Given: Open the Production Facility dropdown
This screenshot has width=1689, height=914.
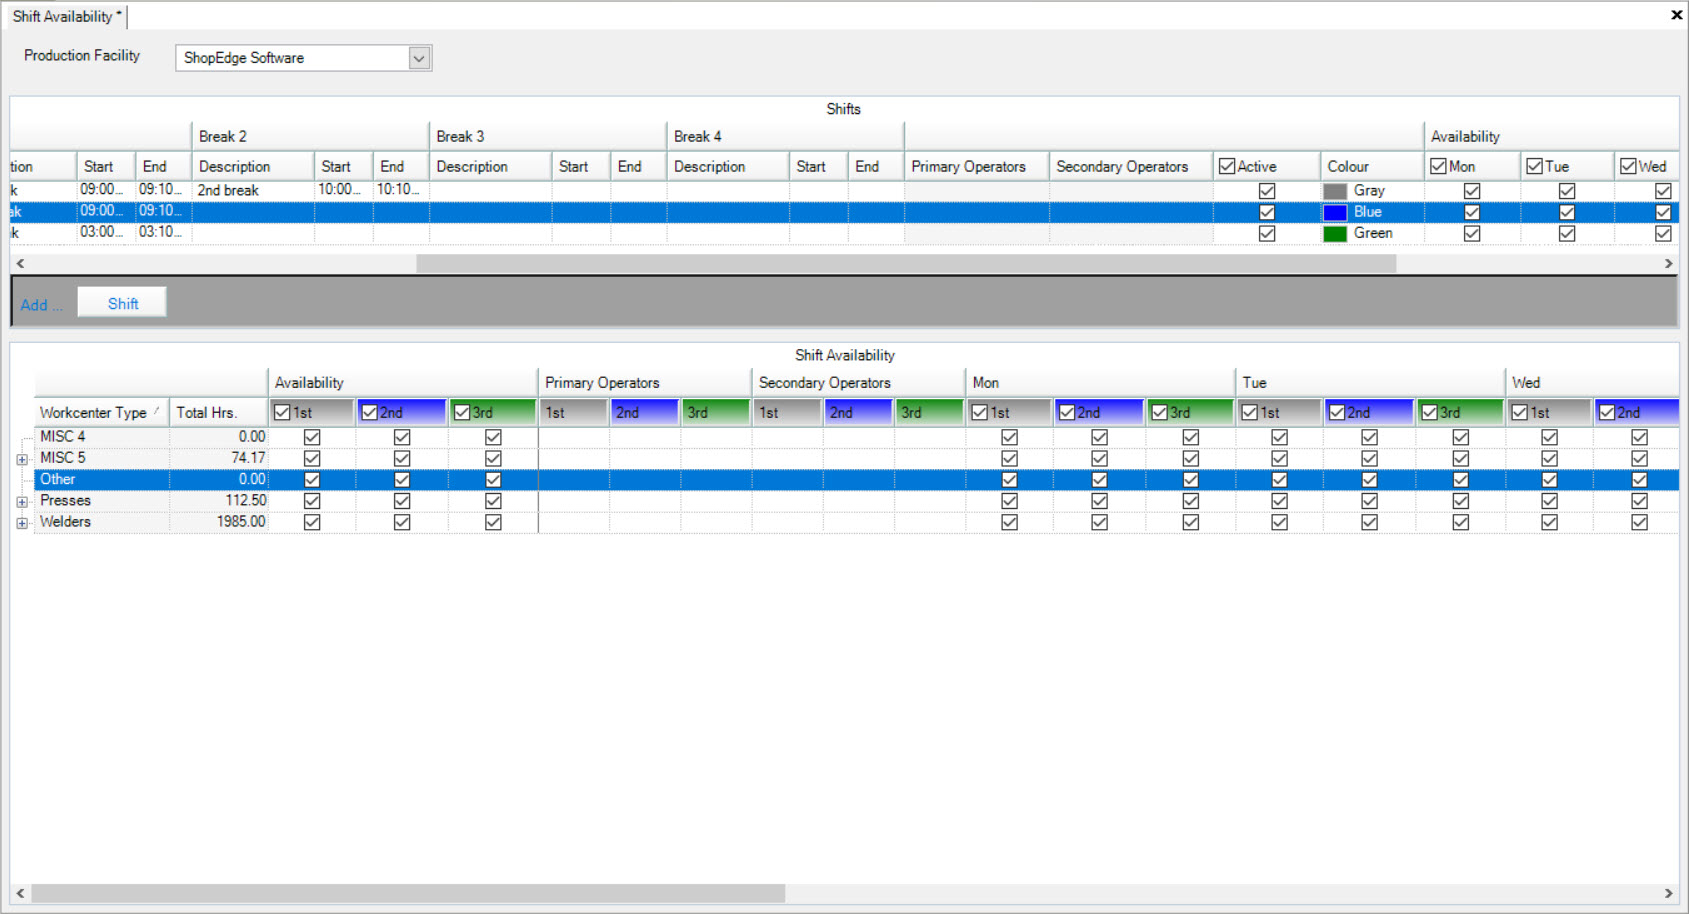Looking at the screenshot, I should click(419, 58).
